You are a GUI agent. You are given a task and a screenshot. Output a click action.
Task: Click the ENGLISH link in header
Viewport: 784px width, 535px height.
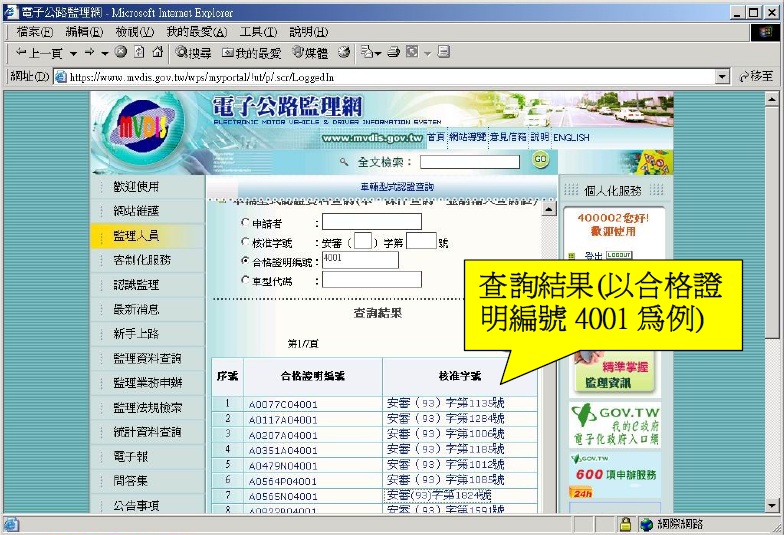571,137
